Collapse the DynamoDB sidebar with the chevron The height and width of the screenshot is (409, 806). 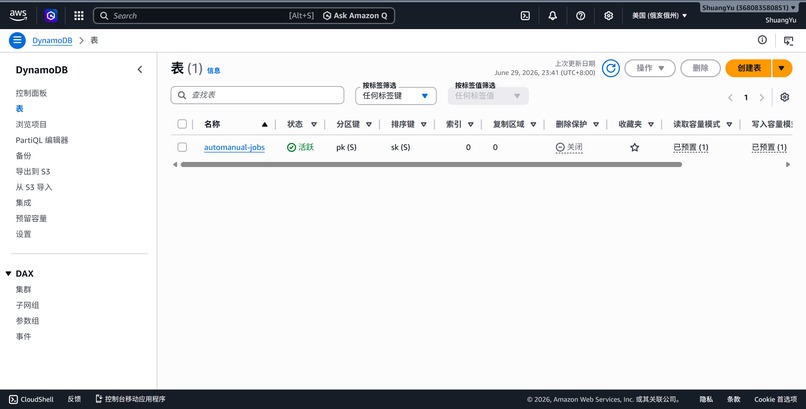tap(140, 69)
